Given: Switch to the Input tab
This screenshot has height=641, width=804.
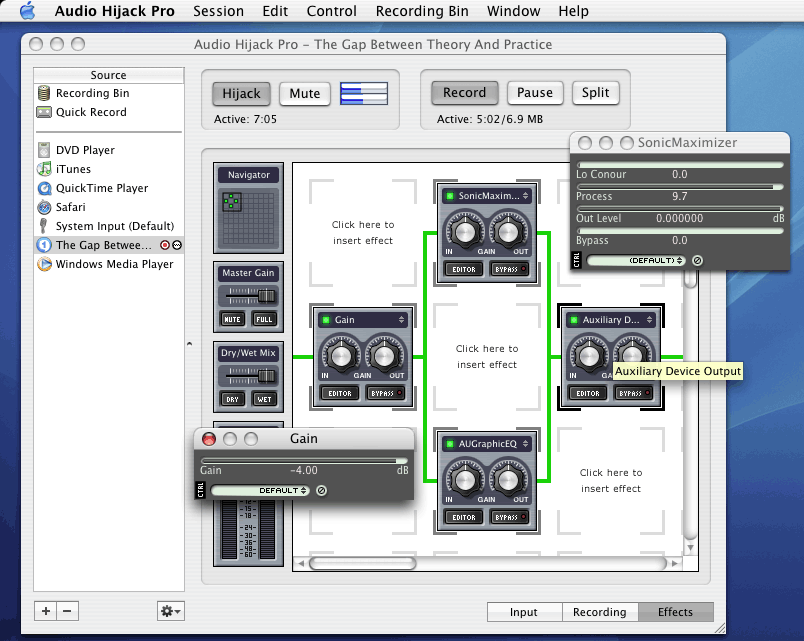Looking at the screenshot, I should pyautogui.click(x=524, y=611).
